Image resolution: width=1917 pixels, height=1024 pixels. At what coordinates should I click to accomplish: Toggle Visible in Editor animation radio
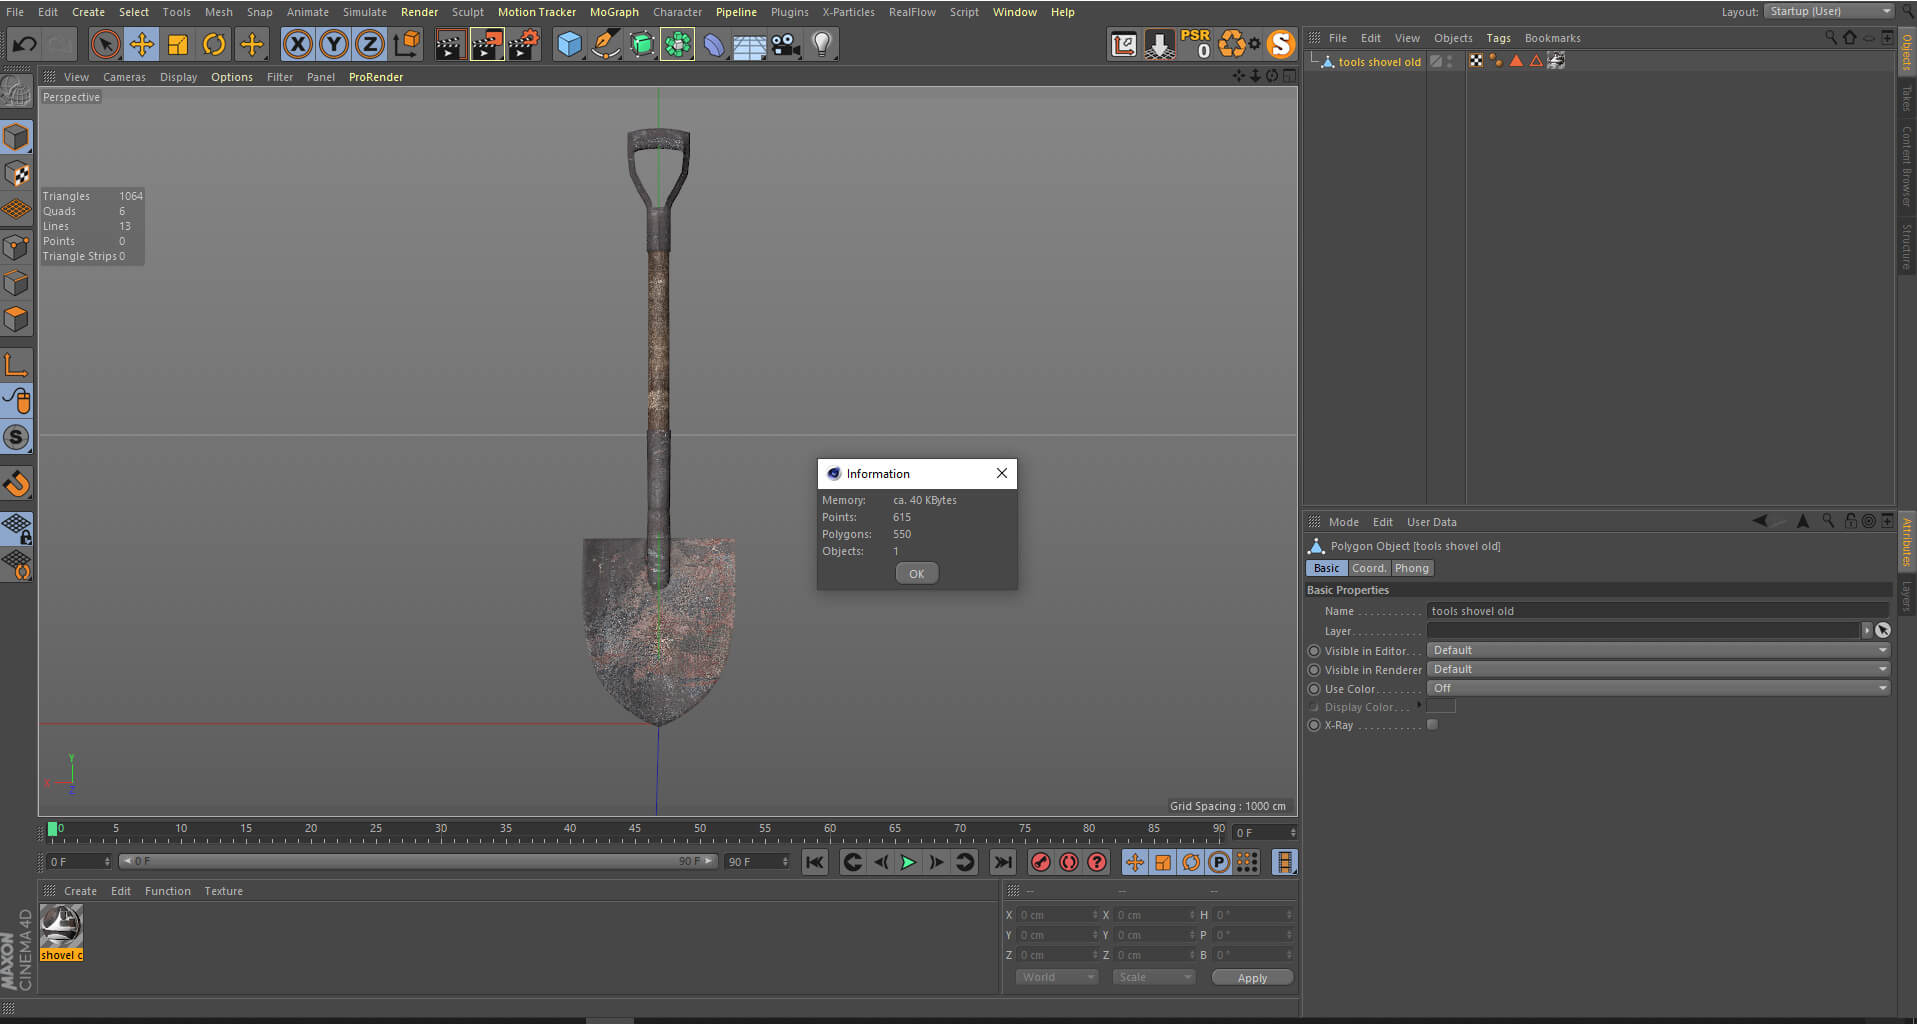pyautogui.click(x=1314, y=650)
